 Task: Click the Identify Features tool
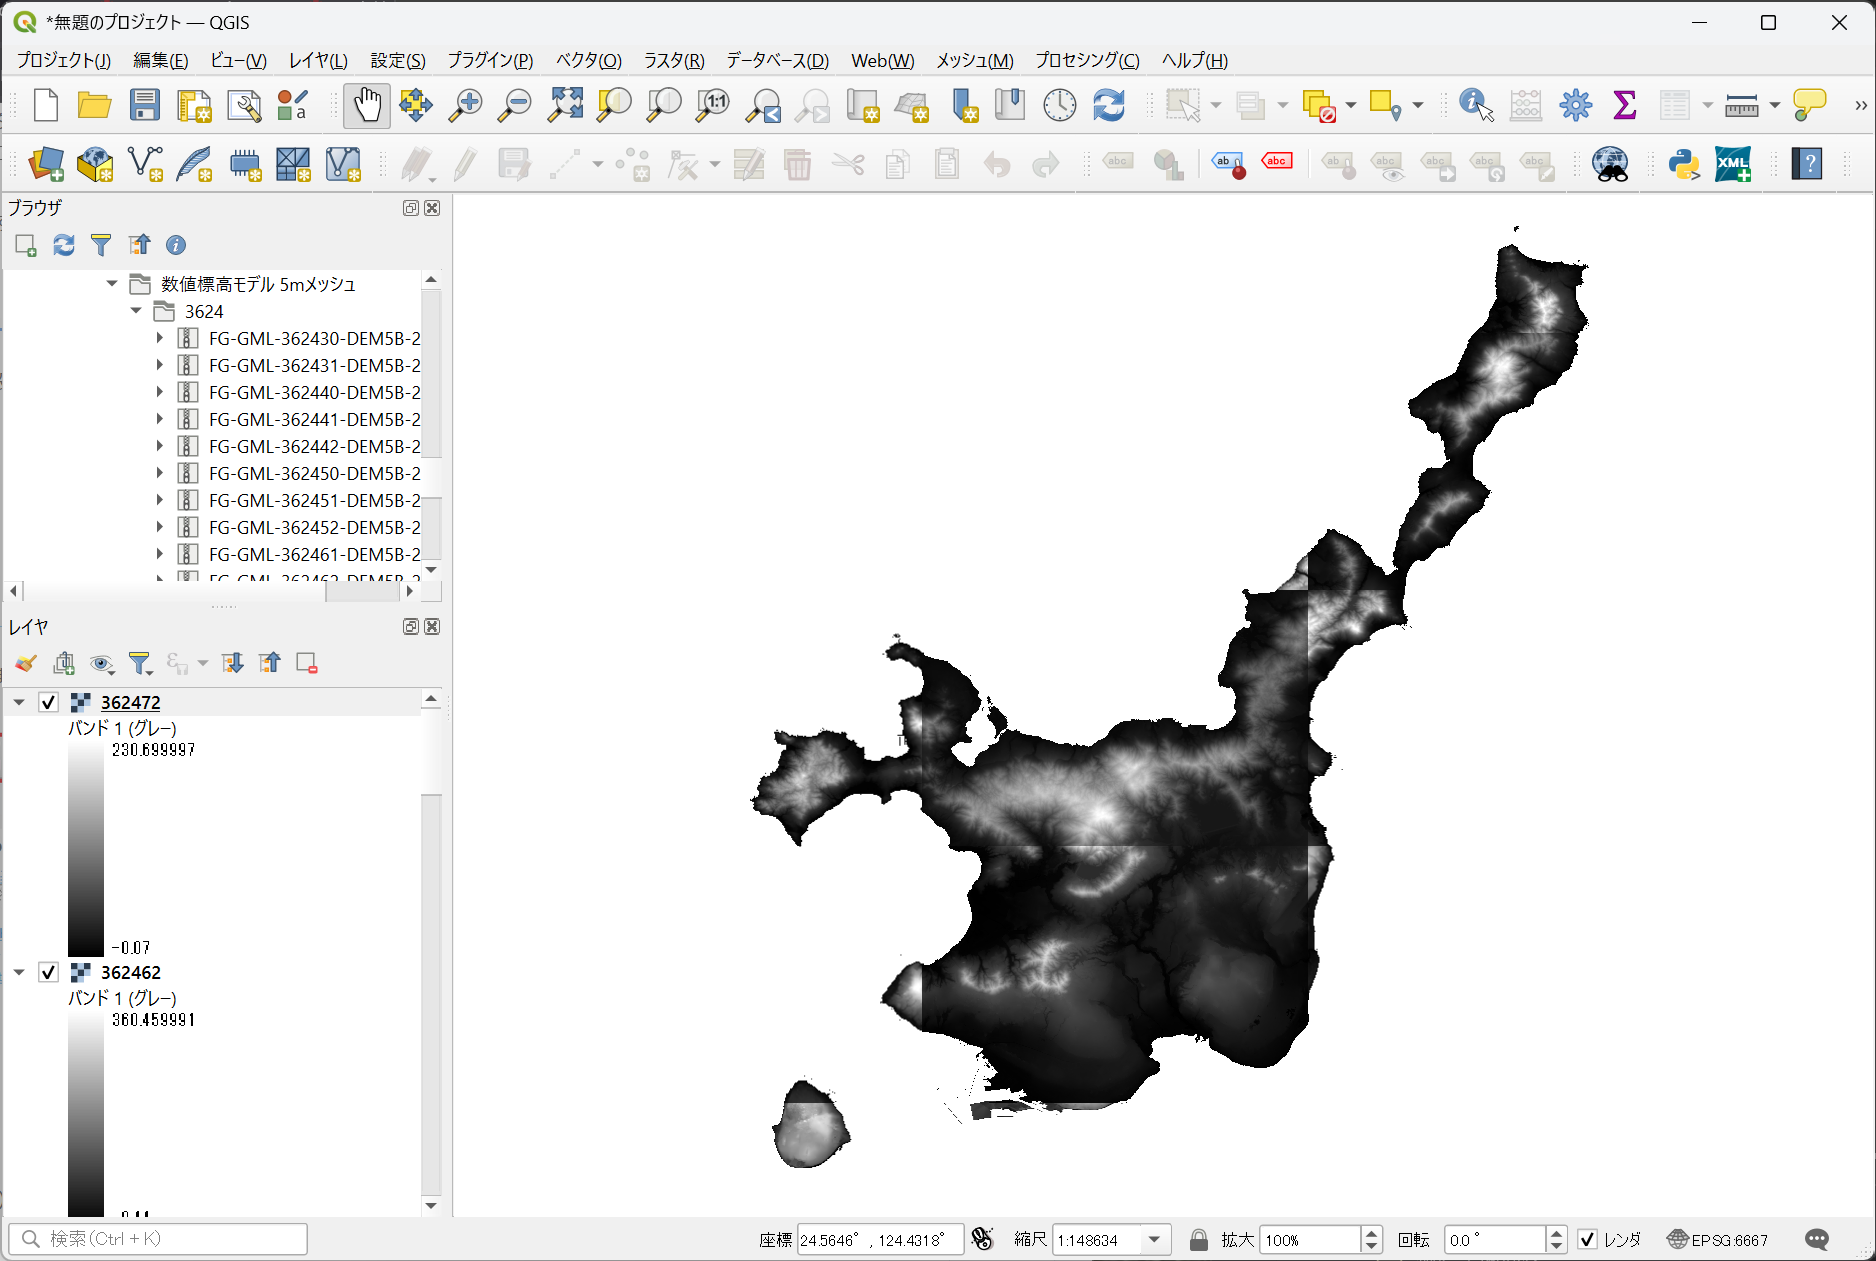coord(1475,105)
